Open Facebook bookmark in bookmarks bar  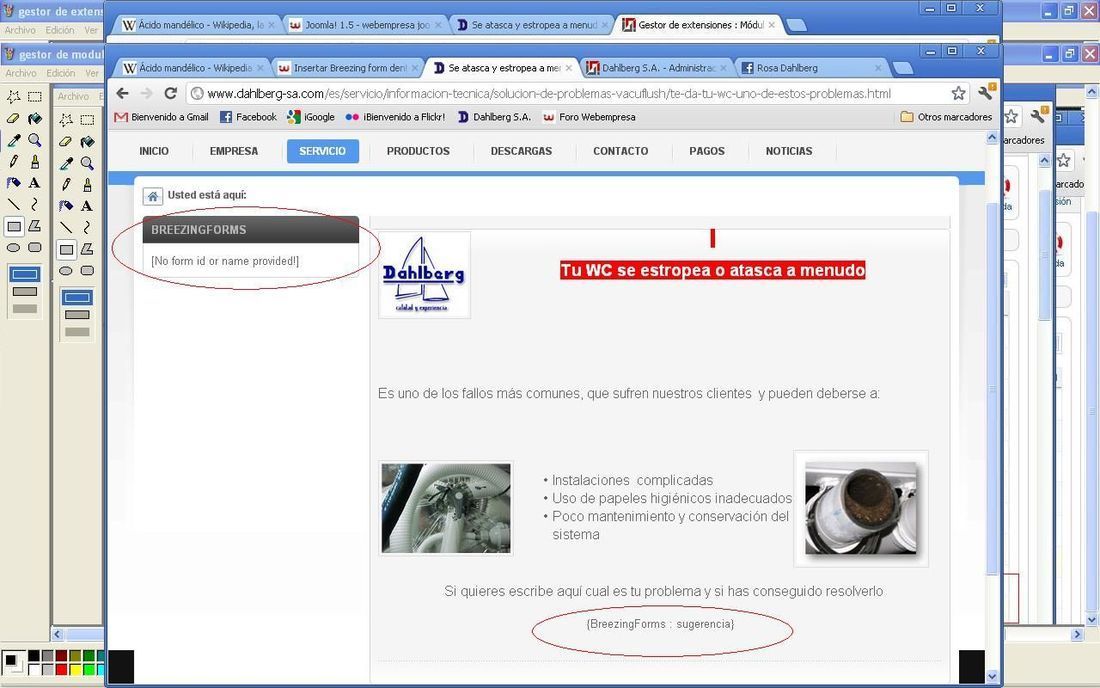(248, 116)
